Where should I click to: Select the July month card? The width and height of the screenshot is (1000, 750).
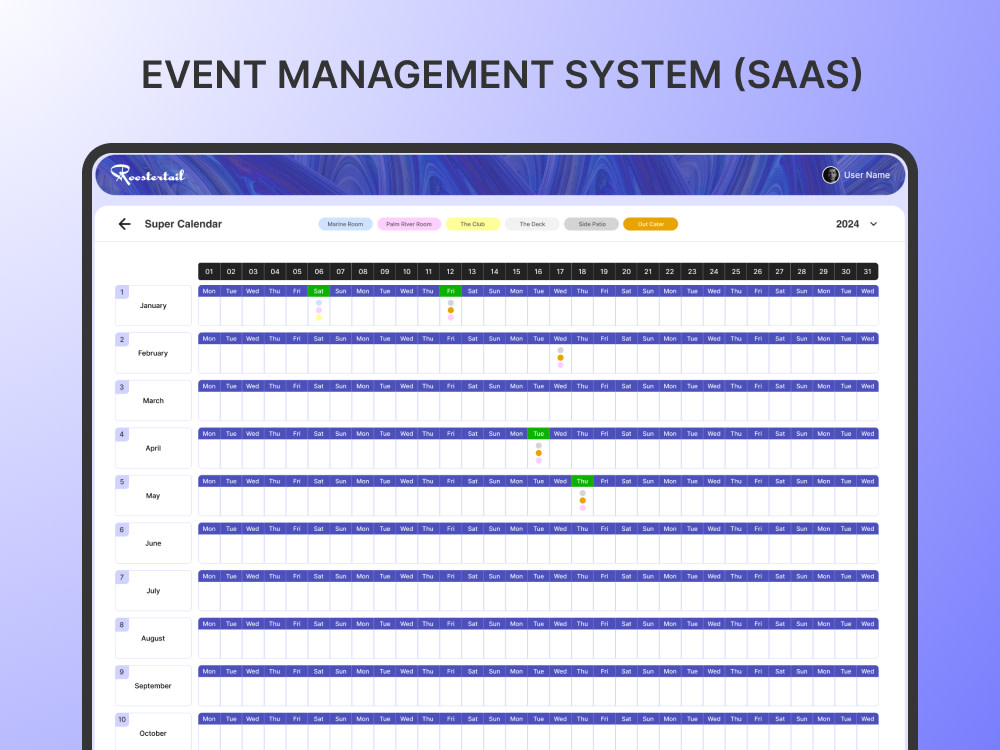click(x=153, y=591)
